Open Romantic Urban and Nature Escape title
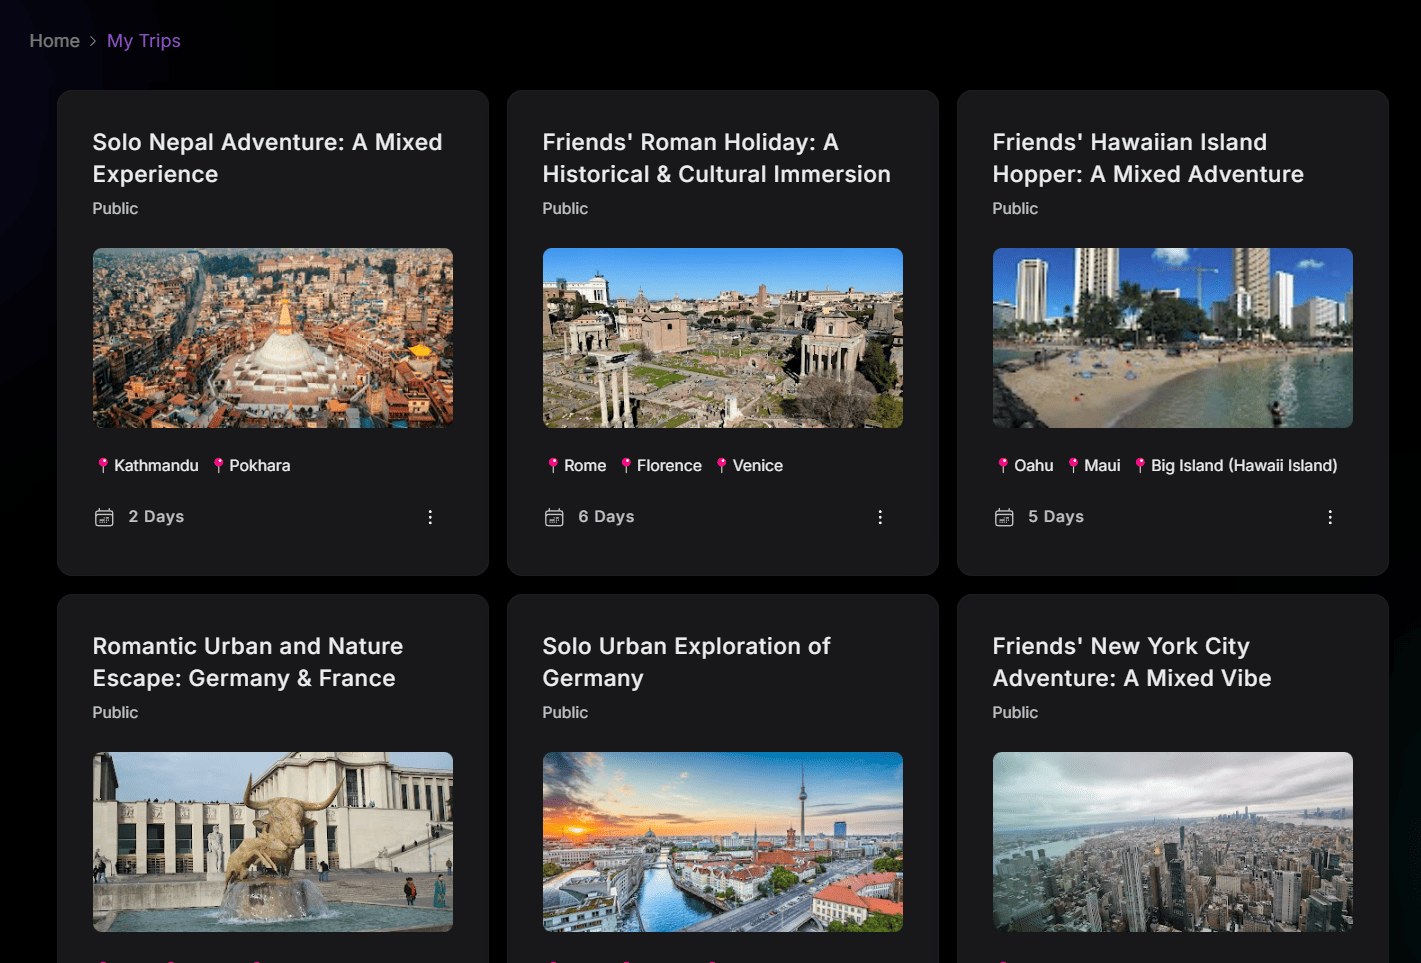 pos(248,662)
